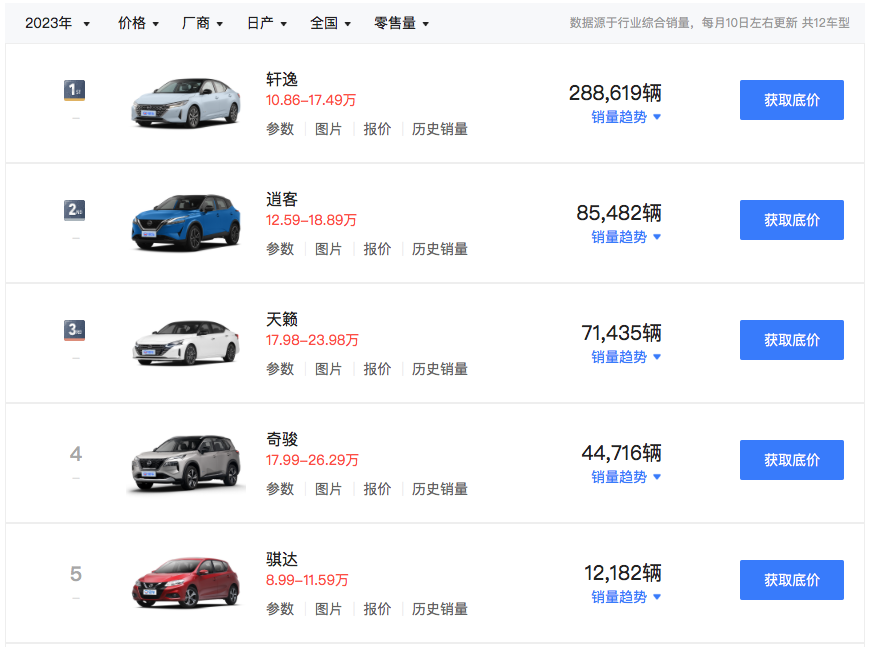Open 参数 link for 轩逸
This screenshot has width=869, height=647.
280,129
